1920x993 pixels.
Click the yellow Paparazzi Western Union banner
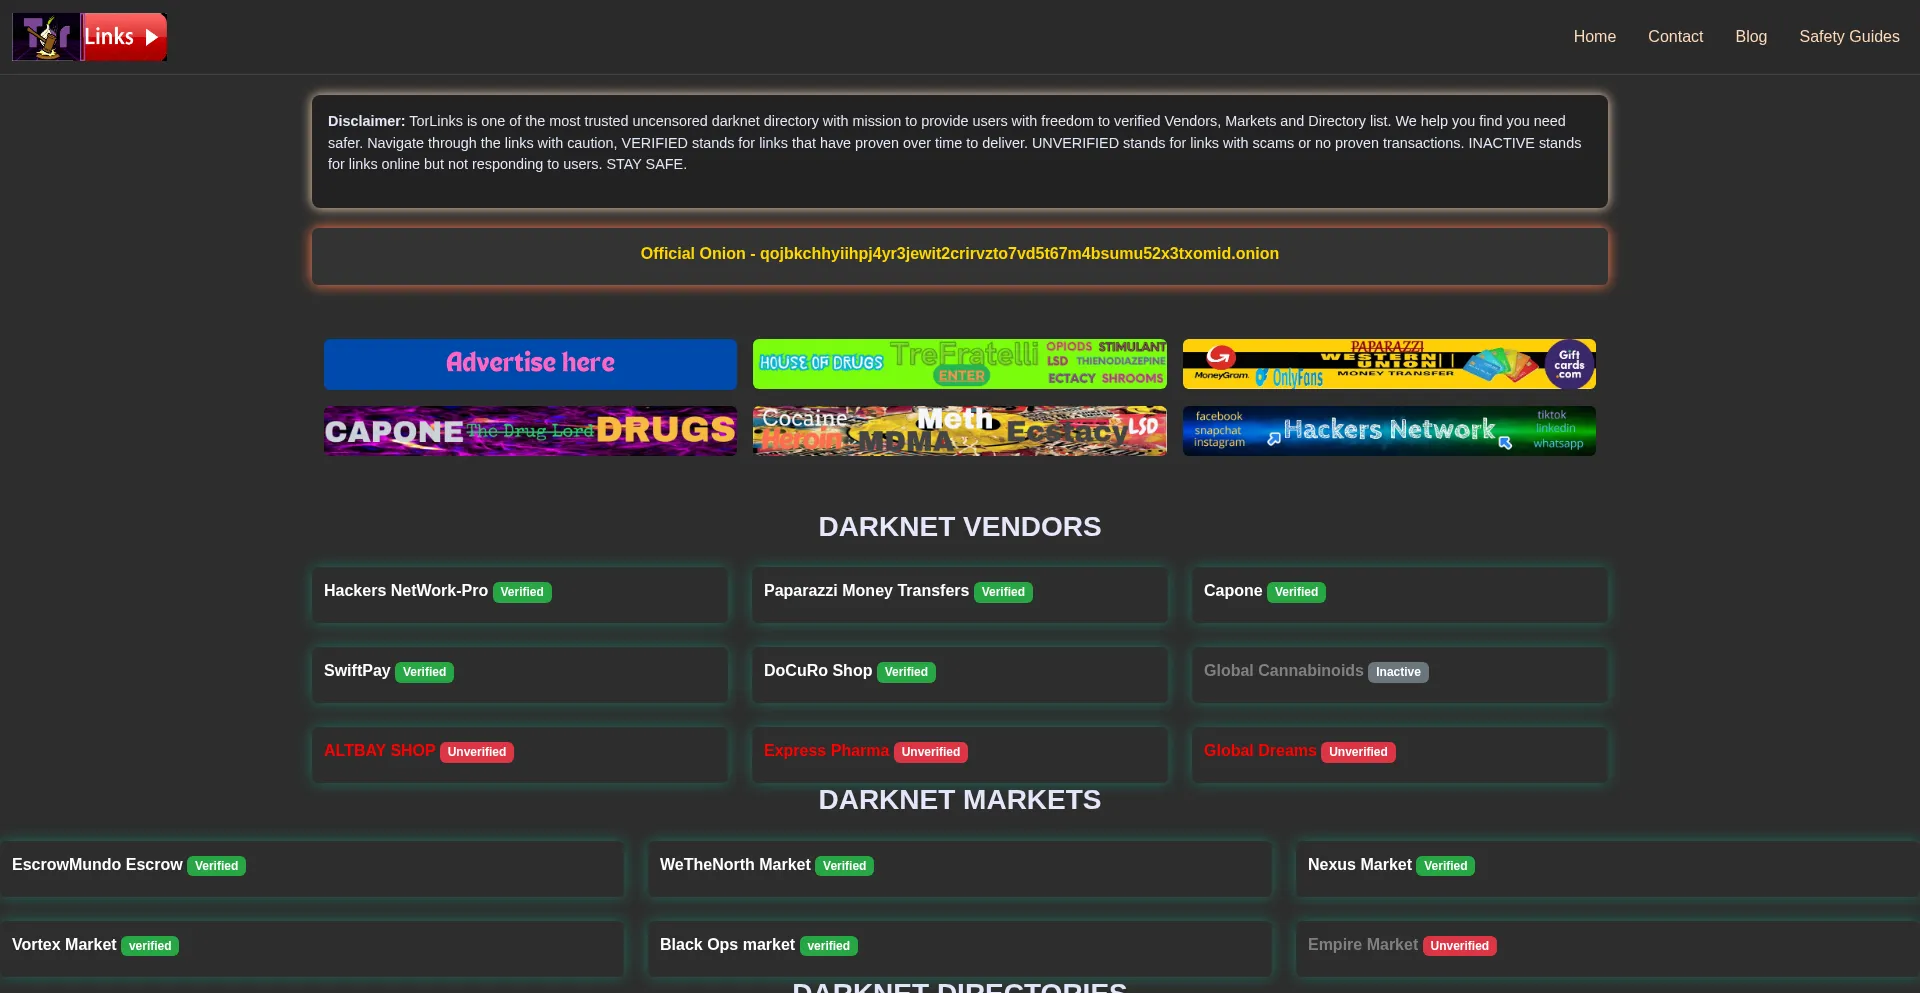point(1388,364)
